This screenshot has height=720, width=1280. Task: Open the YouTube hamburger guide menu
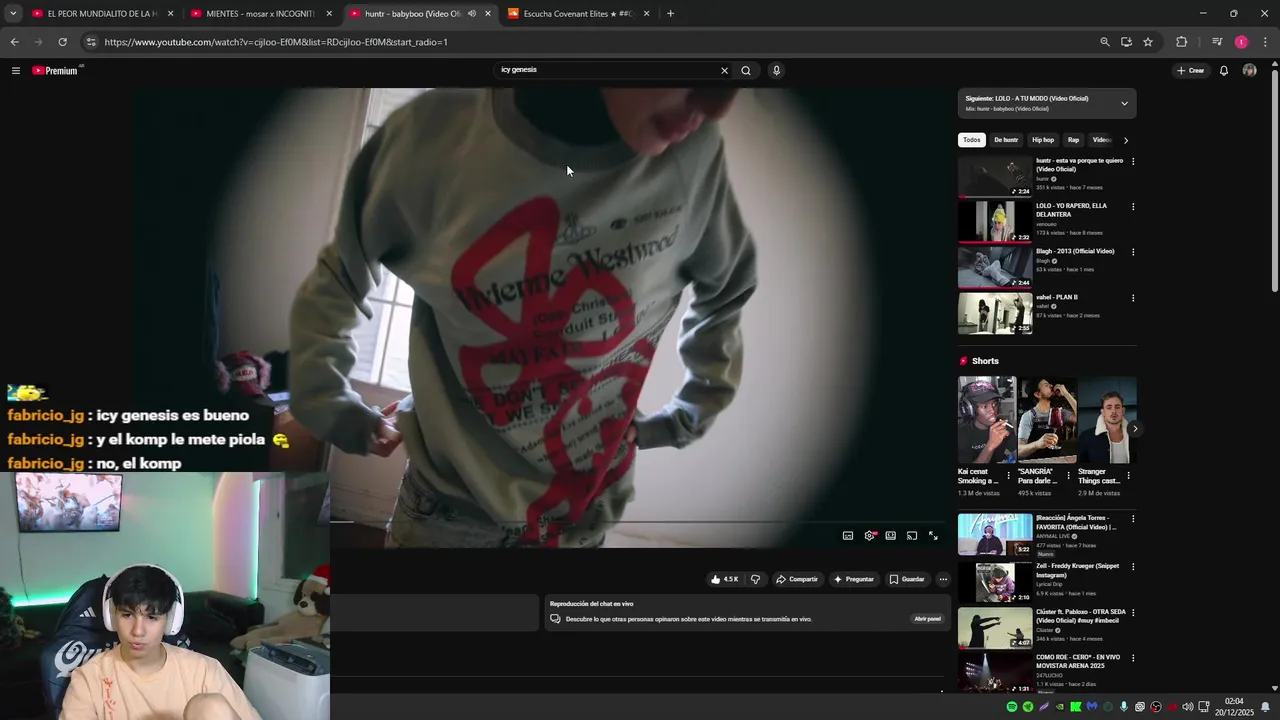tap(15, 70)
